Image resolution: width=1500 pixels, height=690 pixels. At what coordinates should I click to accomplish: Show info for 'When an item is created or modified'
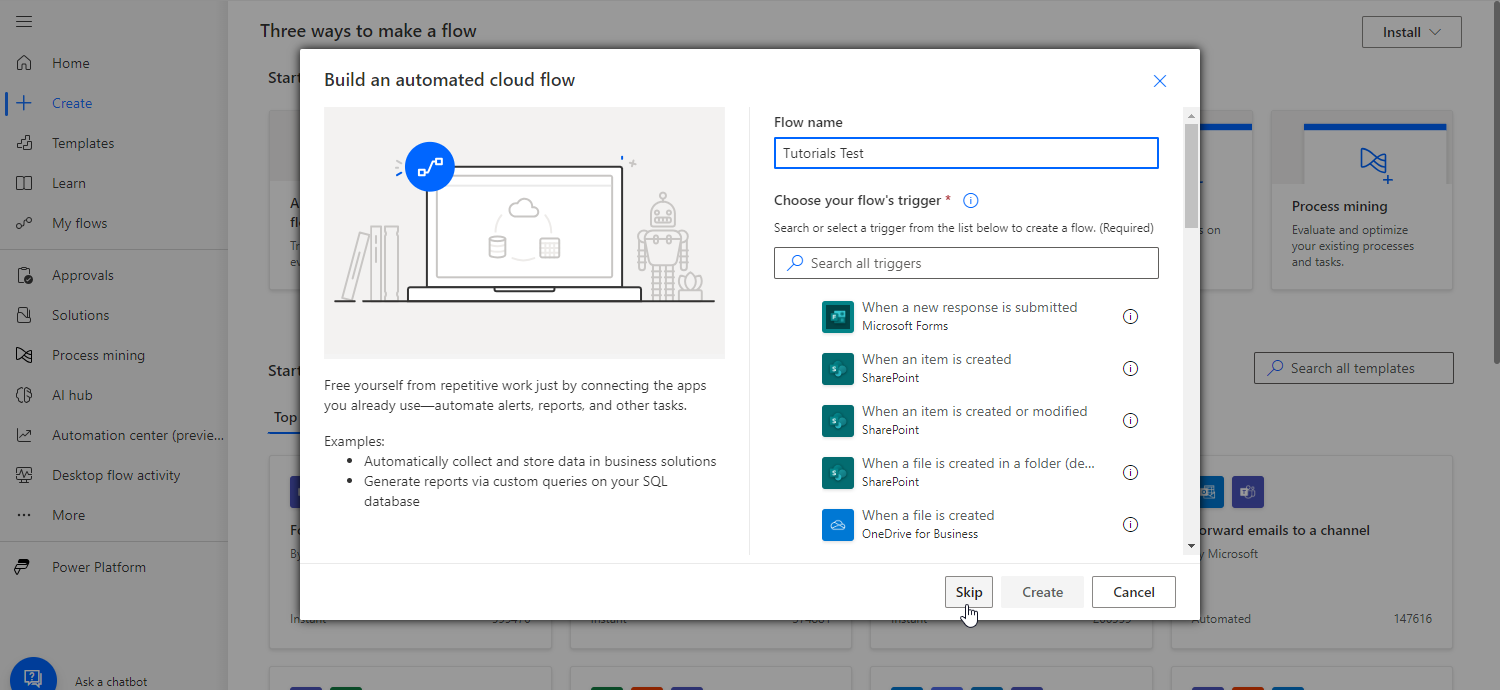(1130, 420)
